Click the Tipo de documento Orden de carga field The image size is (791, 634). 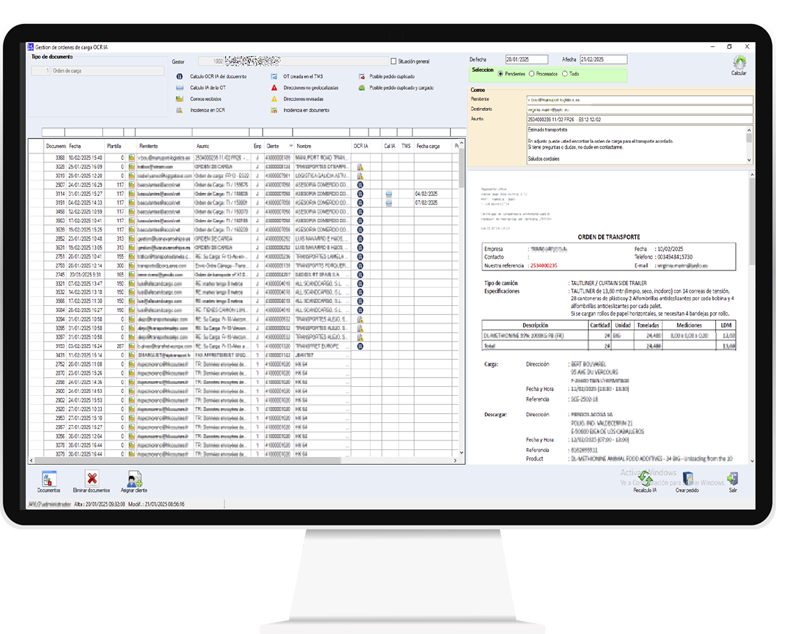(100, 71)
